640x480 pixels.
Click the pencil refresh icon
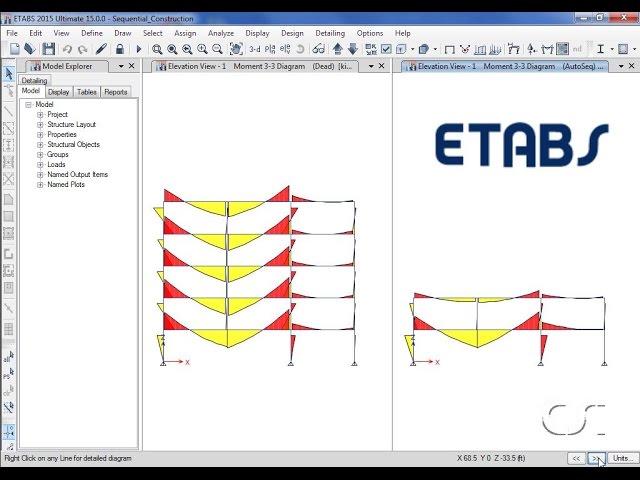tap(101, 49)
